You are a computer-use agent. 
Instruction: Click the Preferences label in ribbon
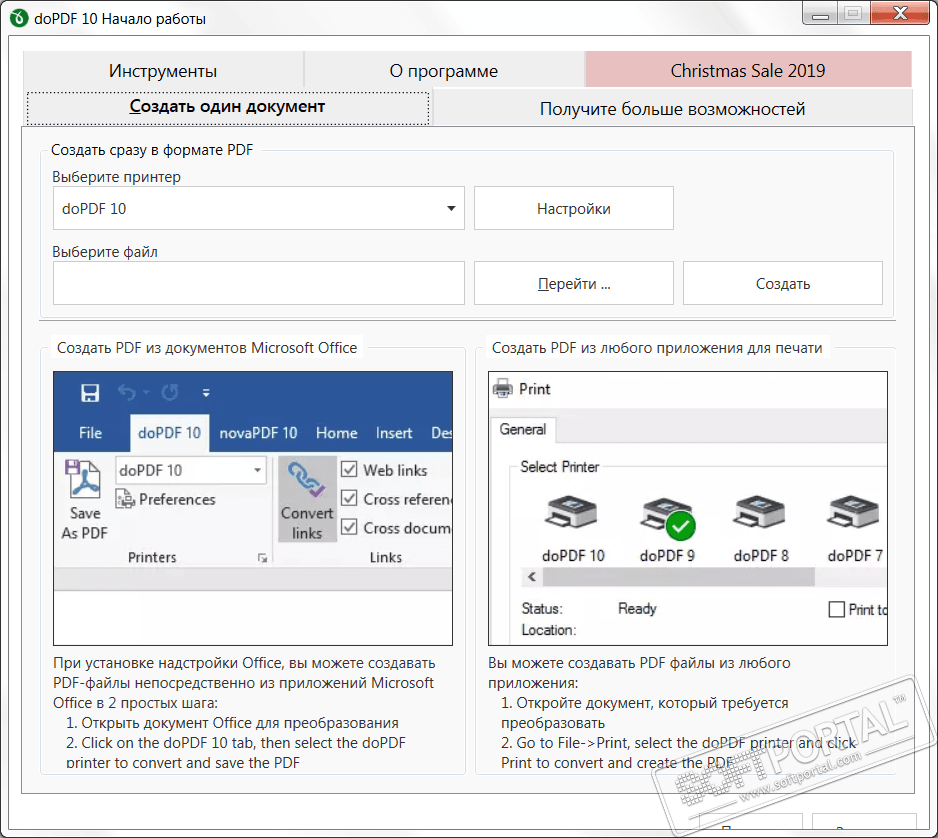coord(177,499)
